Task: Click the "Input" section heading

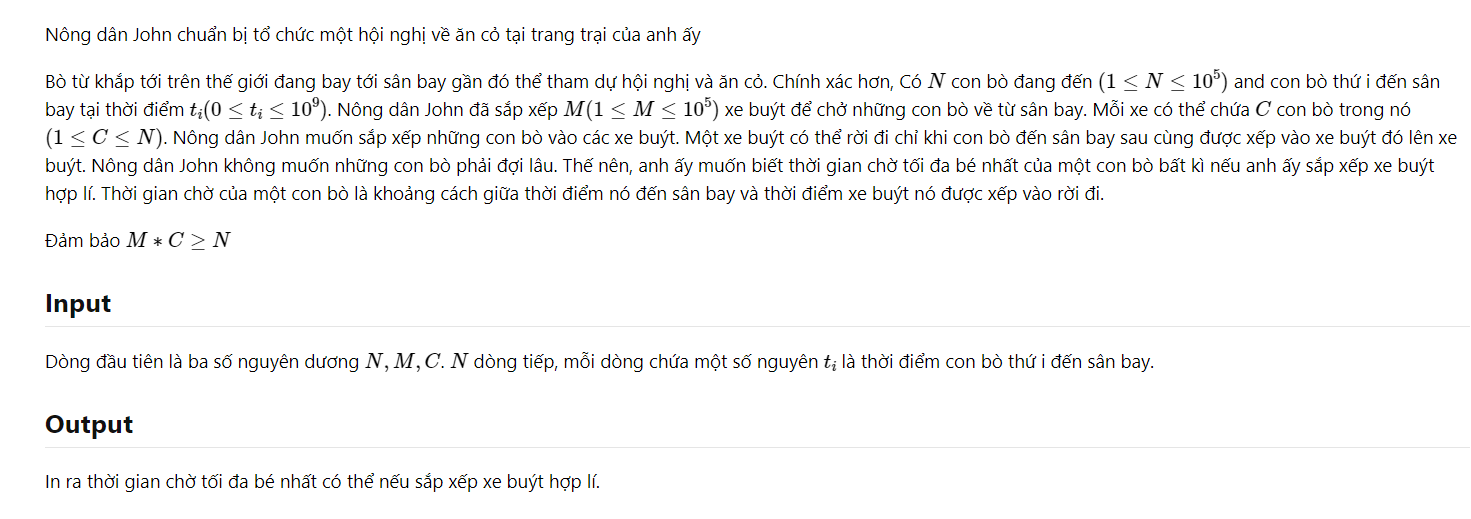Action: pyautogui.click(x=78, y=304)
